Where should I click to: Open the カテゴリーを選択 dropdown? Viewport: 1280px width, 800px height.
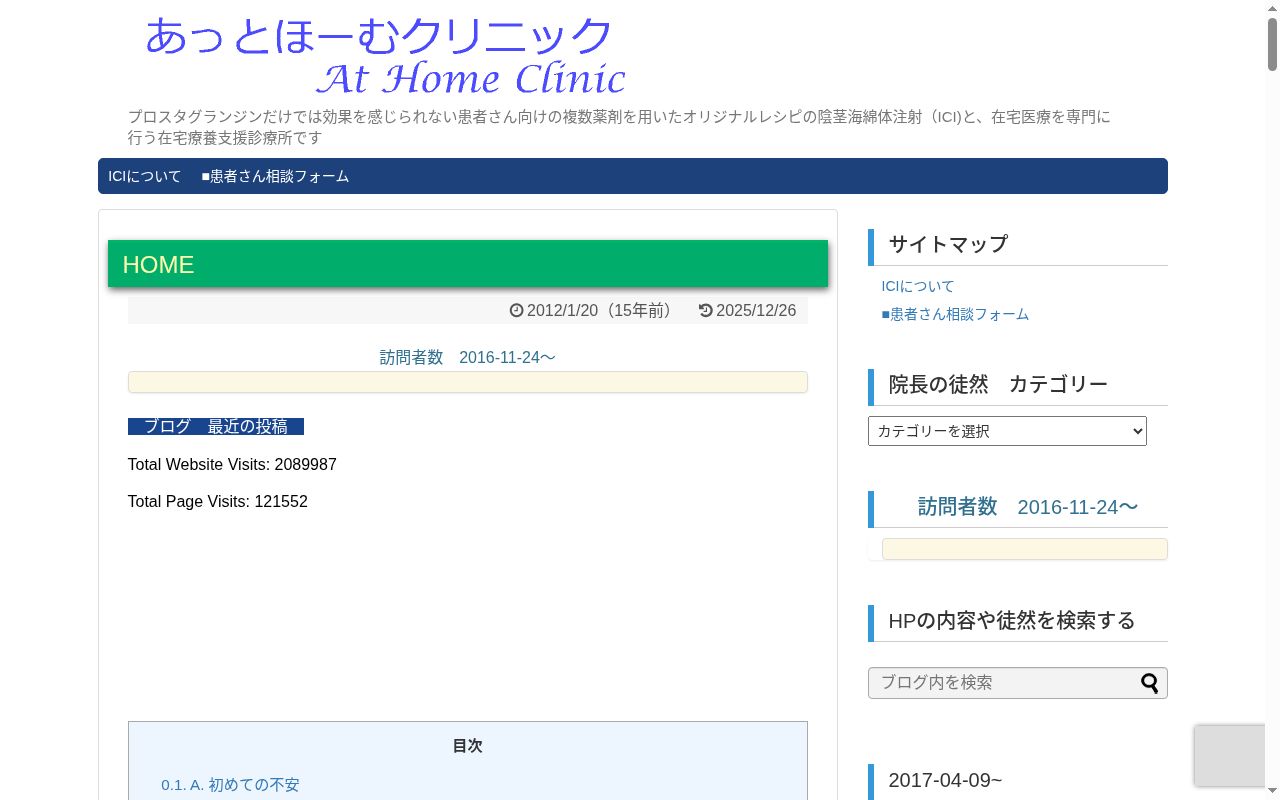(1007, 431)
